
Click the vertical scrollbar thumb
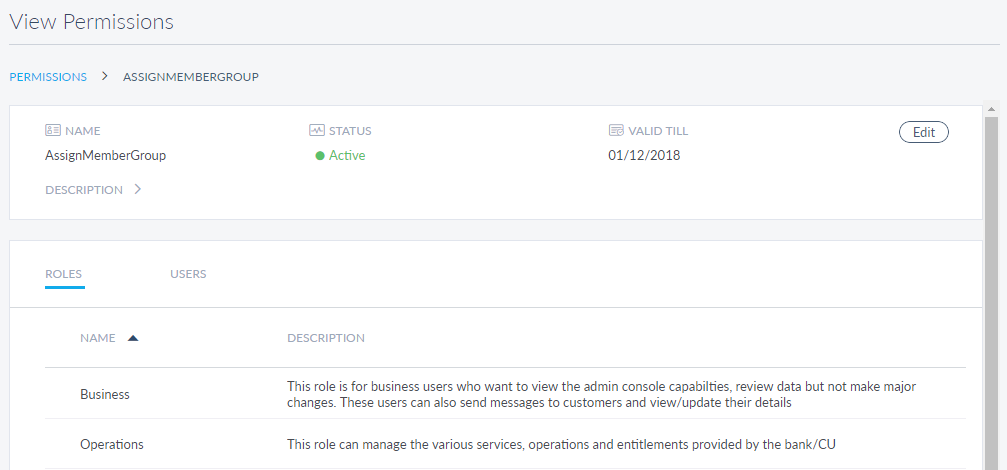click(992, 290)
